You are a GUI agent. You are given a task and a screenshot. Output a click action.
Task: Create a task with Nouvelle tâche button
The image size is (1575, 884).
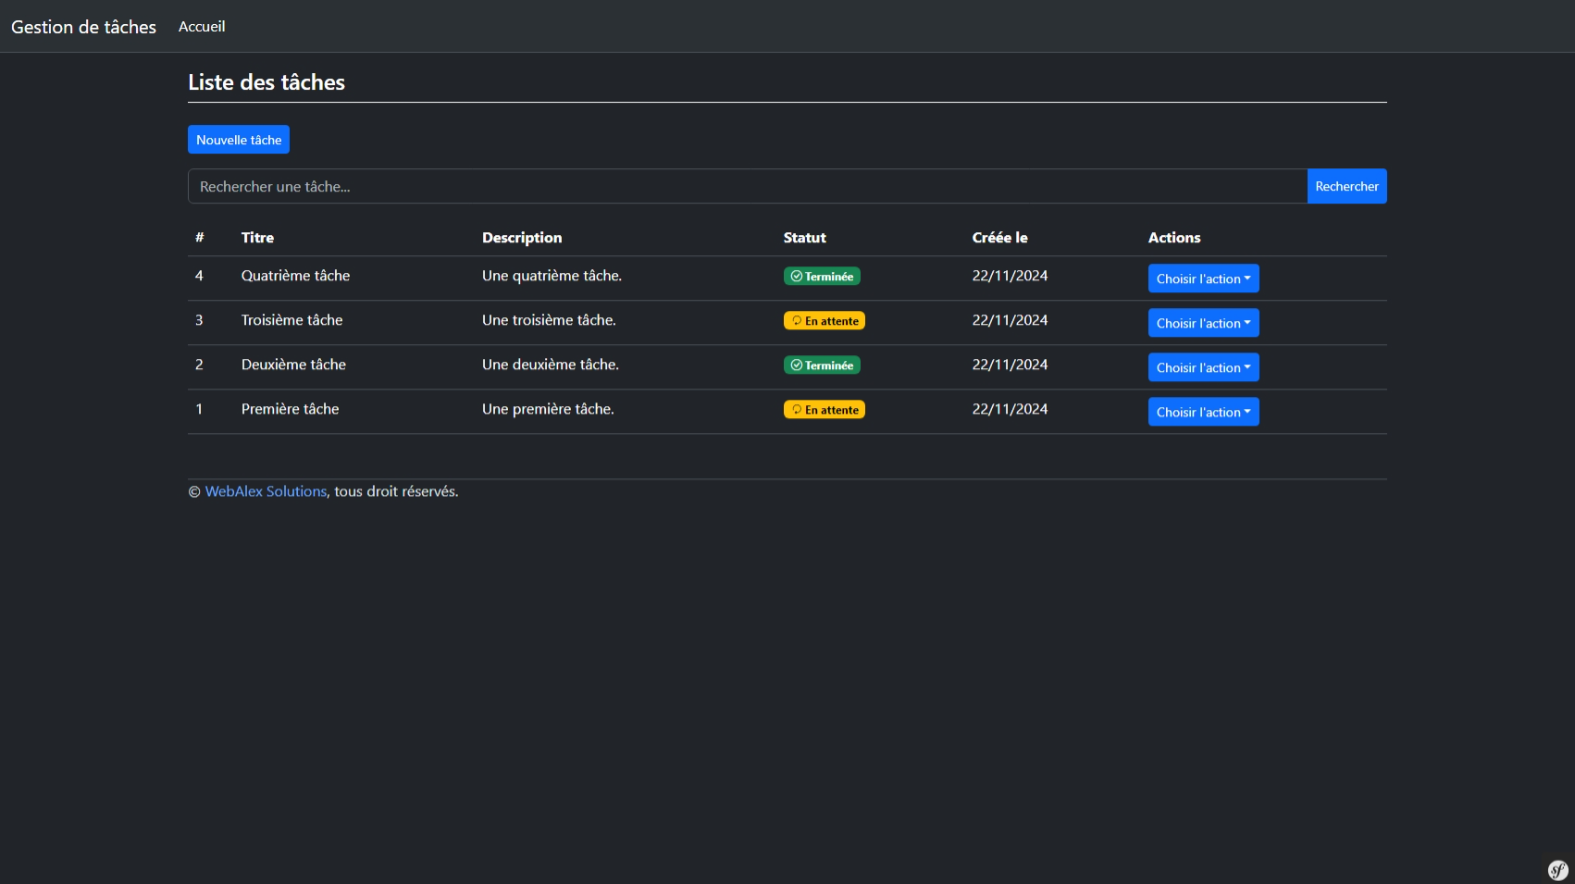coord(238,140)
